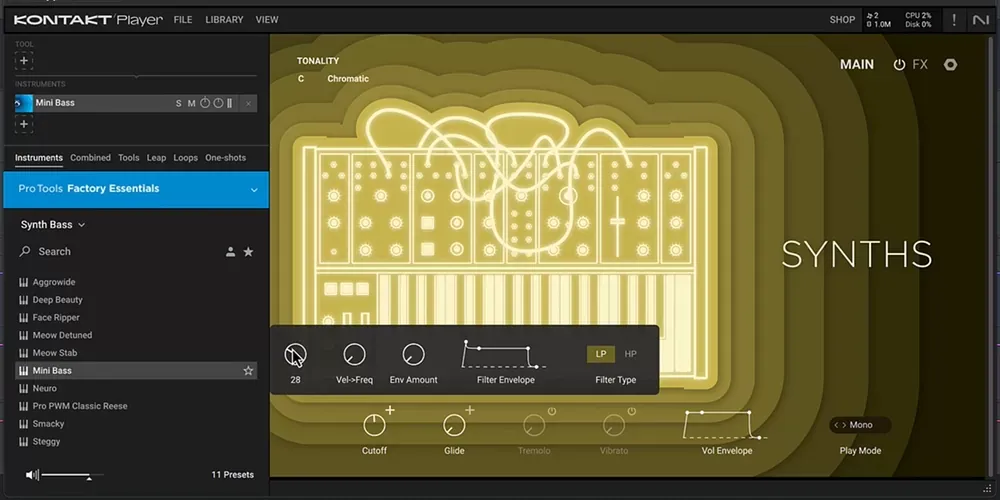Viewport: 1000px width, 500px height.
Task: Open the hexagon settings icon
Action: click(x=950, y=64)
